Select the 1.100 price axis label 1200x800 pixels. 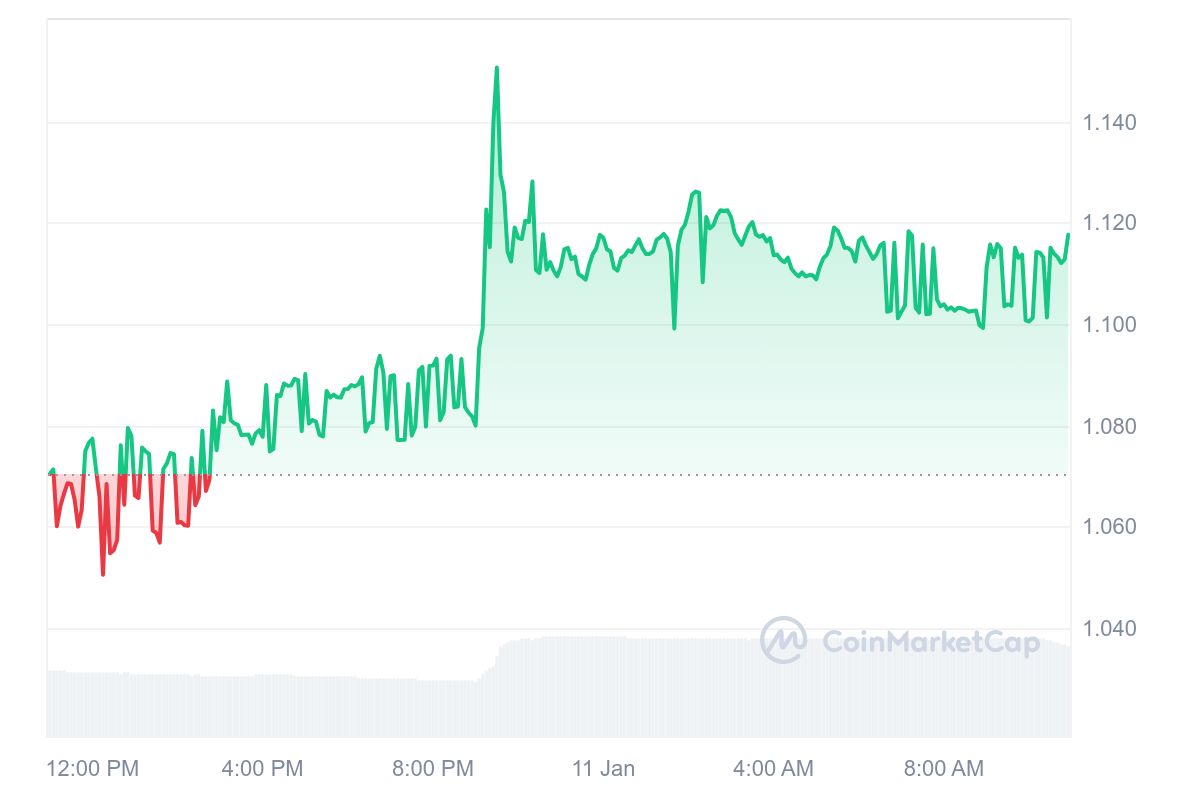tap(1109, 324)
